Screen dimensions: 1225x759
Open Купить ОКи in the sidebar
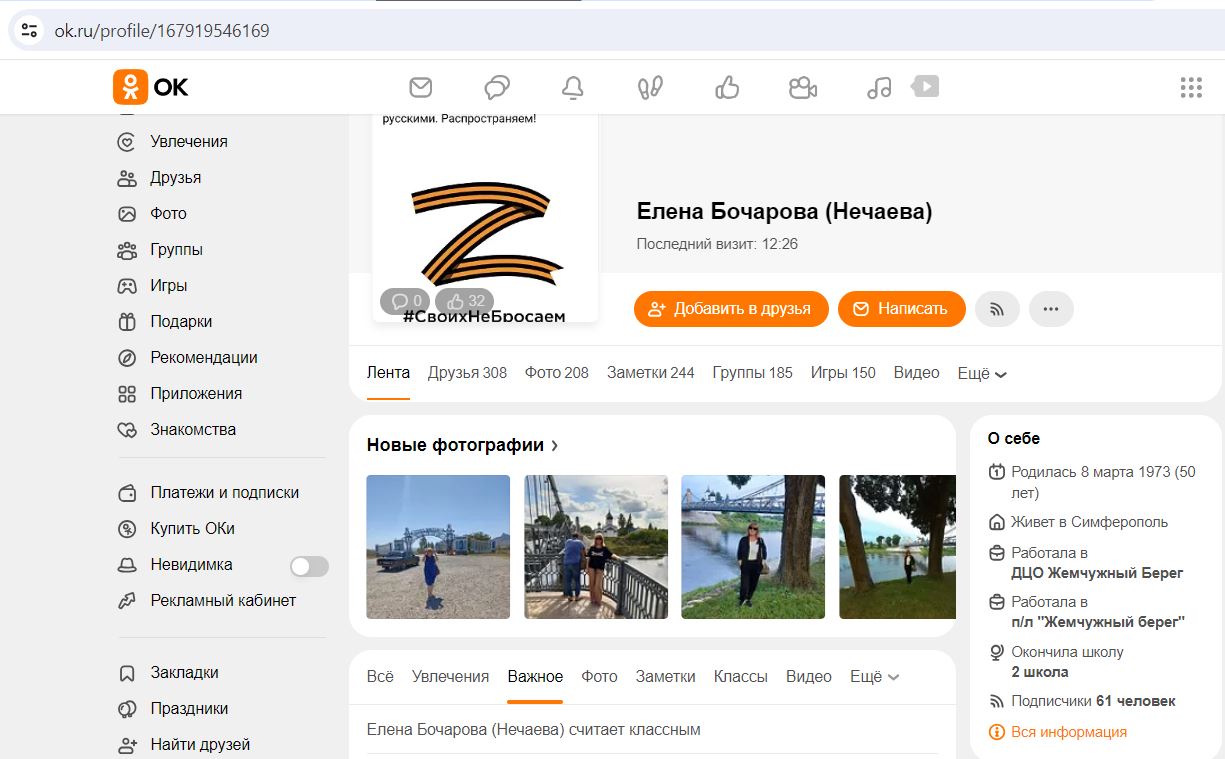[x=192, y=528]
